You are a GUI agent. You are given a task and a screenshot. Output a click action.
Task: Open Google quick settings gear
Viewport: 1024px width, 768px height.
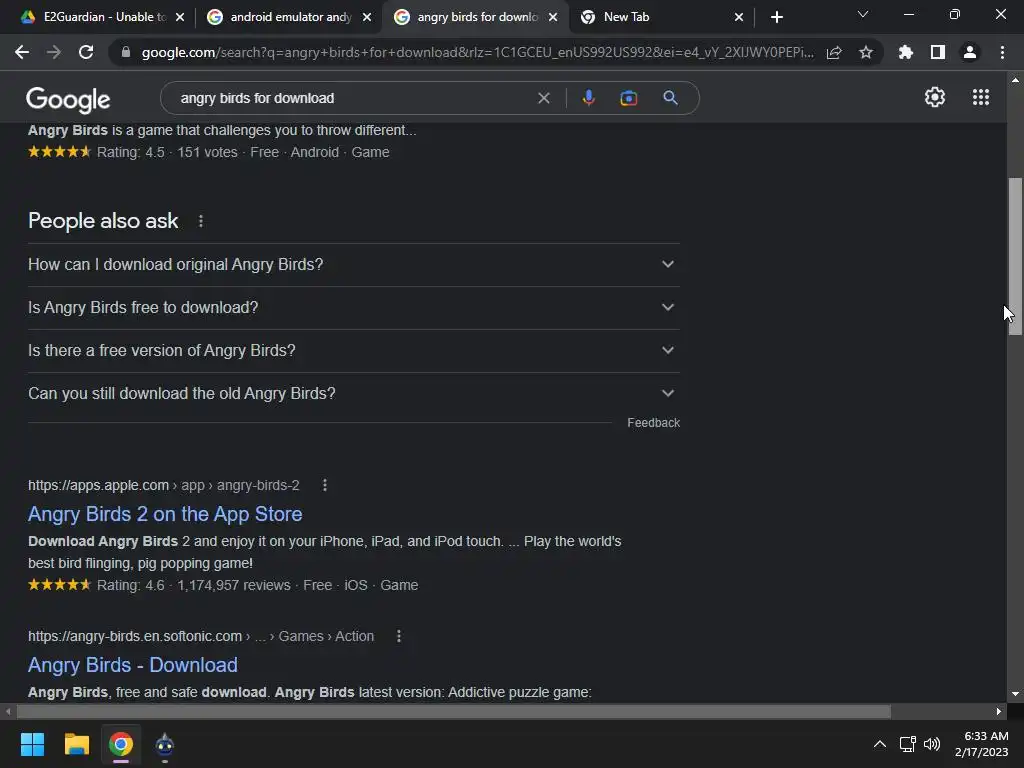point(935,97)
